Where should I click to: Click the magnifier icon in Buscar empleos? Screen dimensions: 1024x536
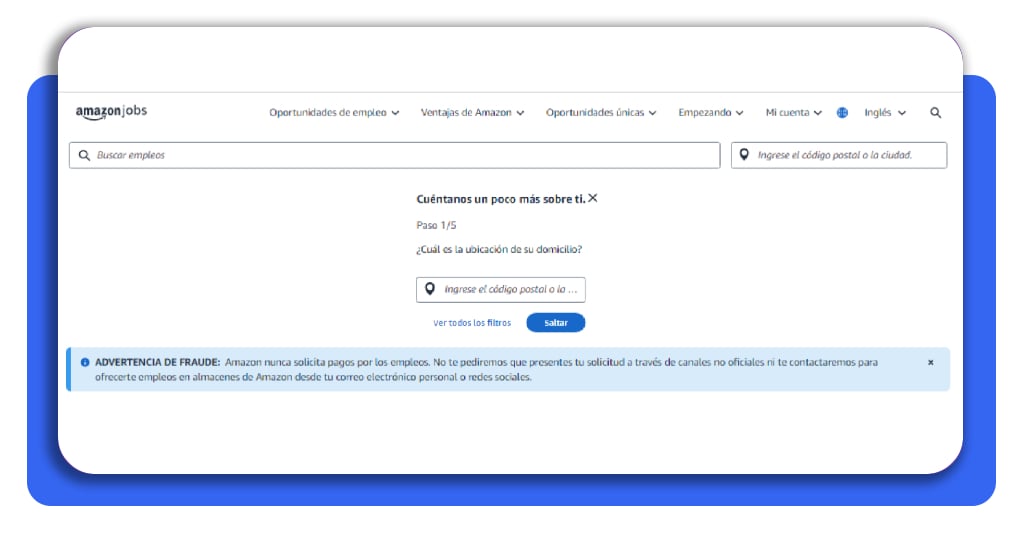[x=84, y=155]
